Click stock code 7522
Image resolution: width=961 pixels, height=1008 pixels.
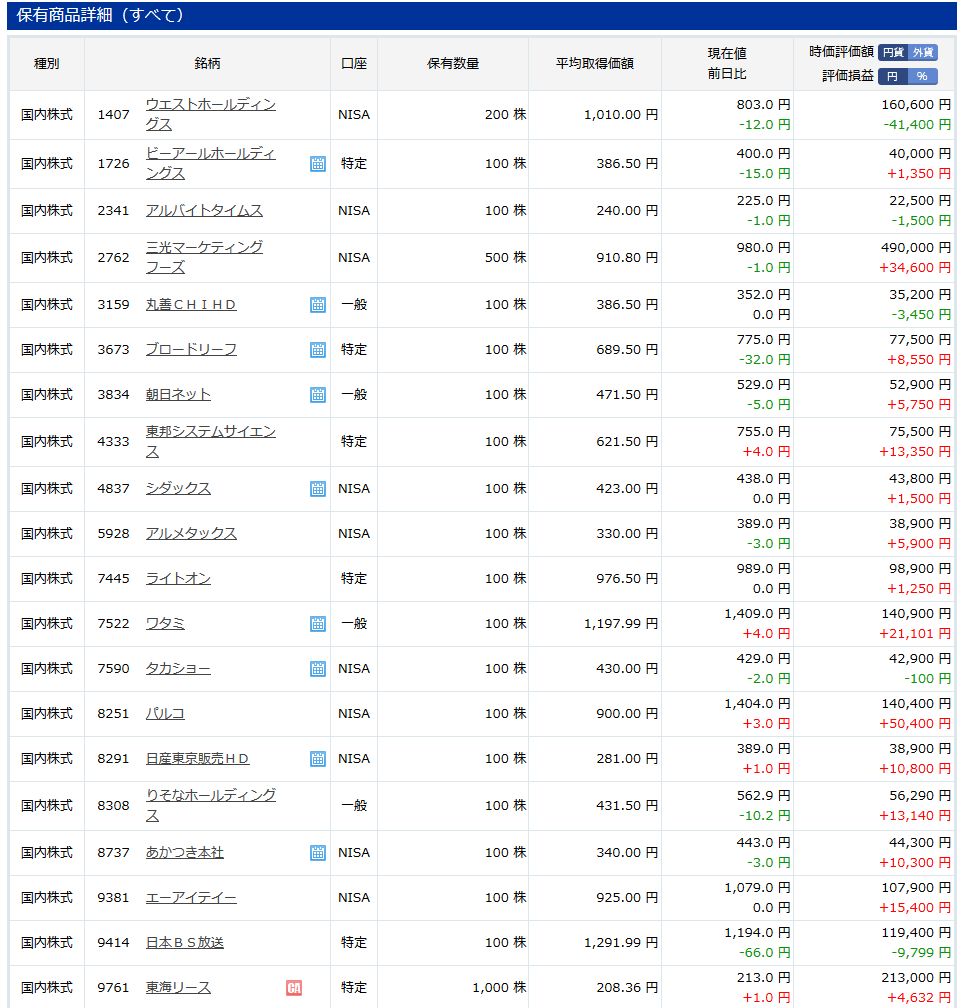[113, 624]
